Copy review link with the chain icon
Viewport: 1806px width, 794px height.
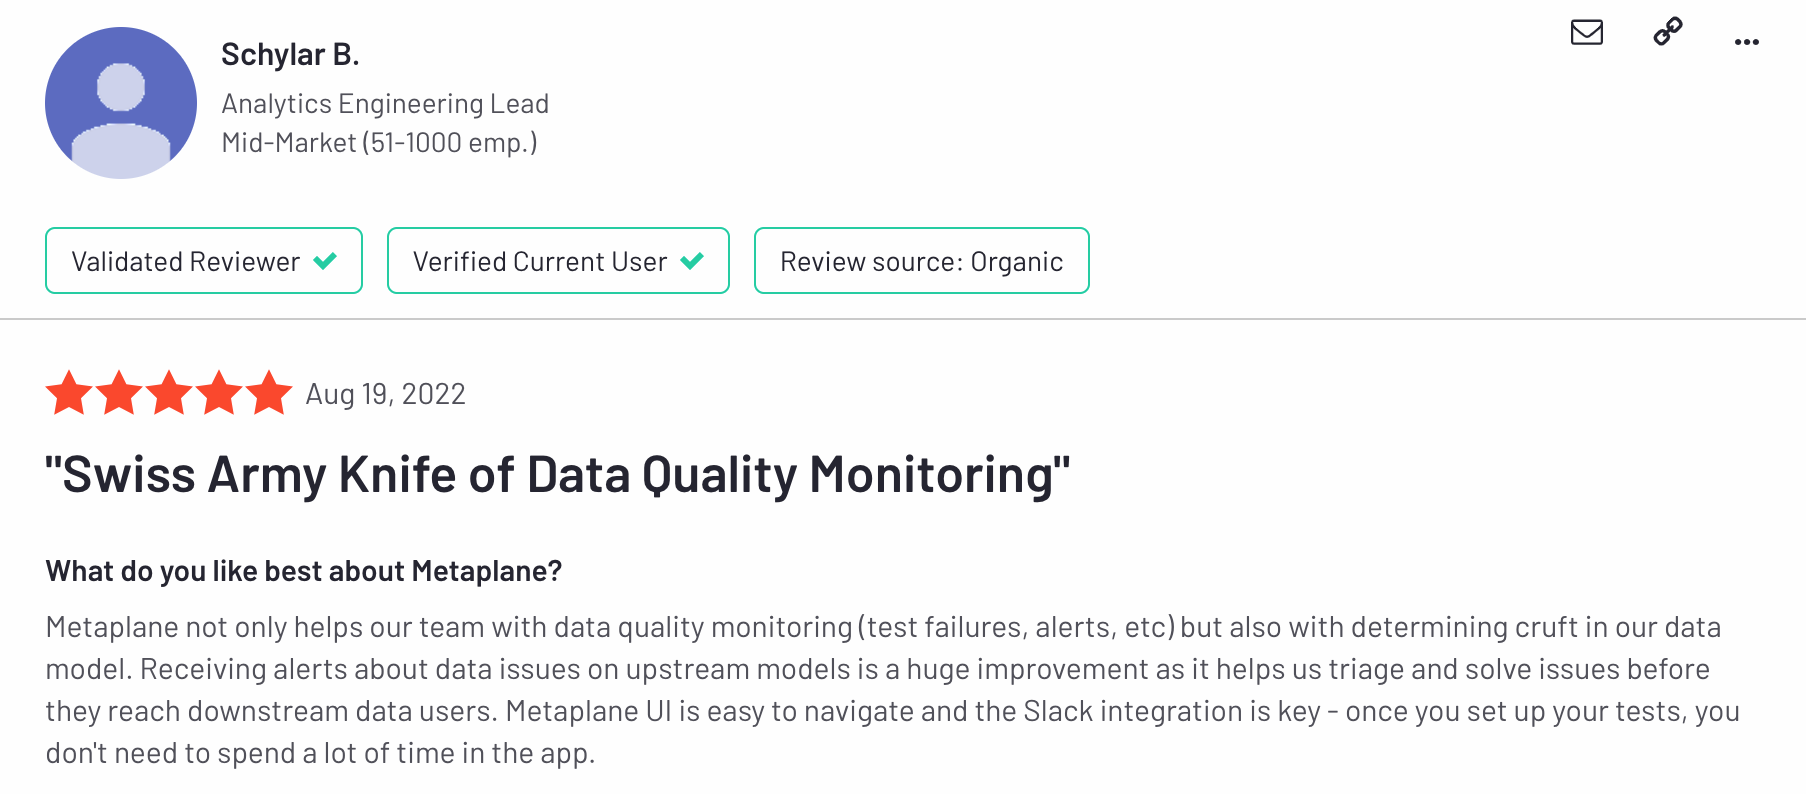(x=1667, y=32)
